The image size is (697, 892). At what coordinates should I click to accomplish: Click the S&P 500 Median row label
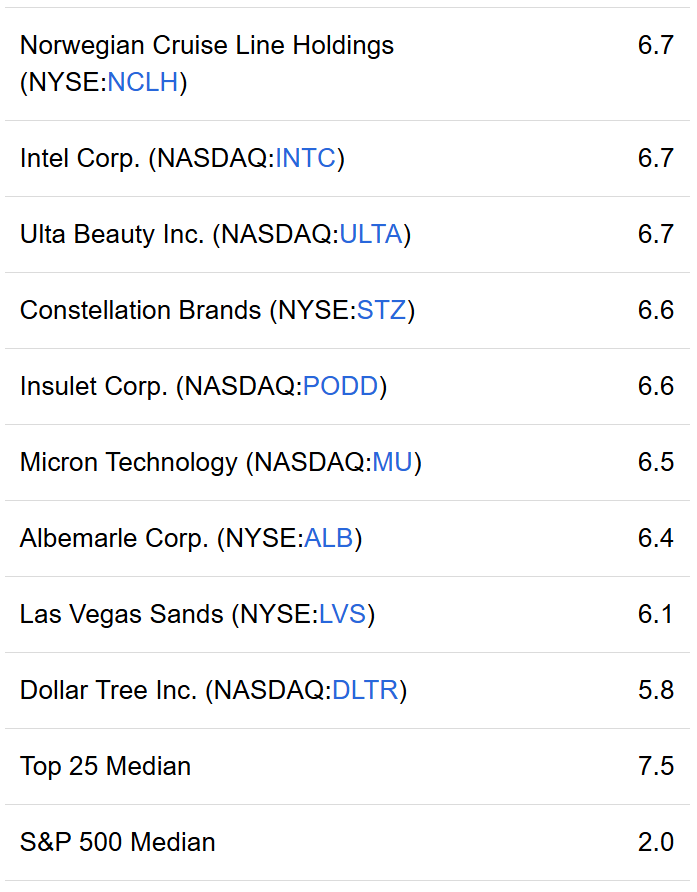tap(118, 843)
